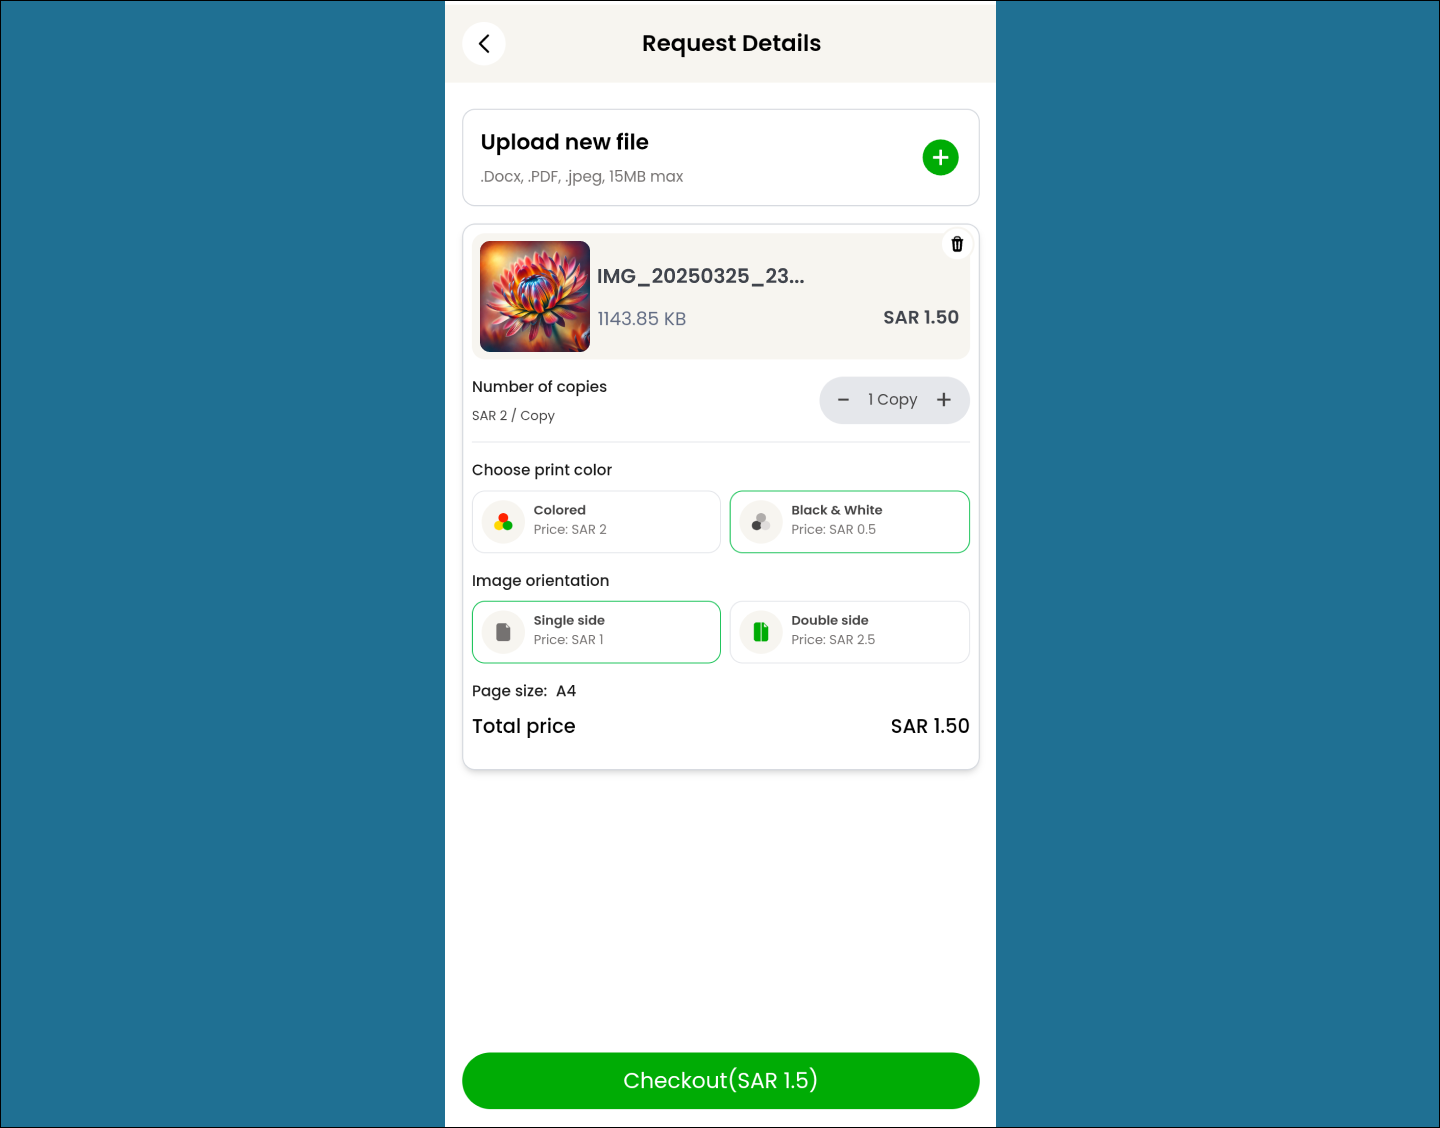Screen dimensions: 1440x1128
Task: Click the colored dots icon
Action: click(x=503, y=522)
